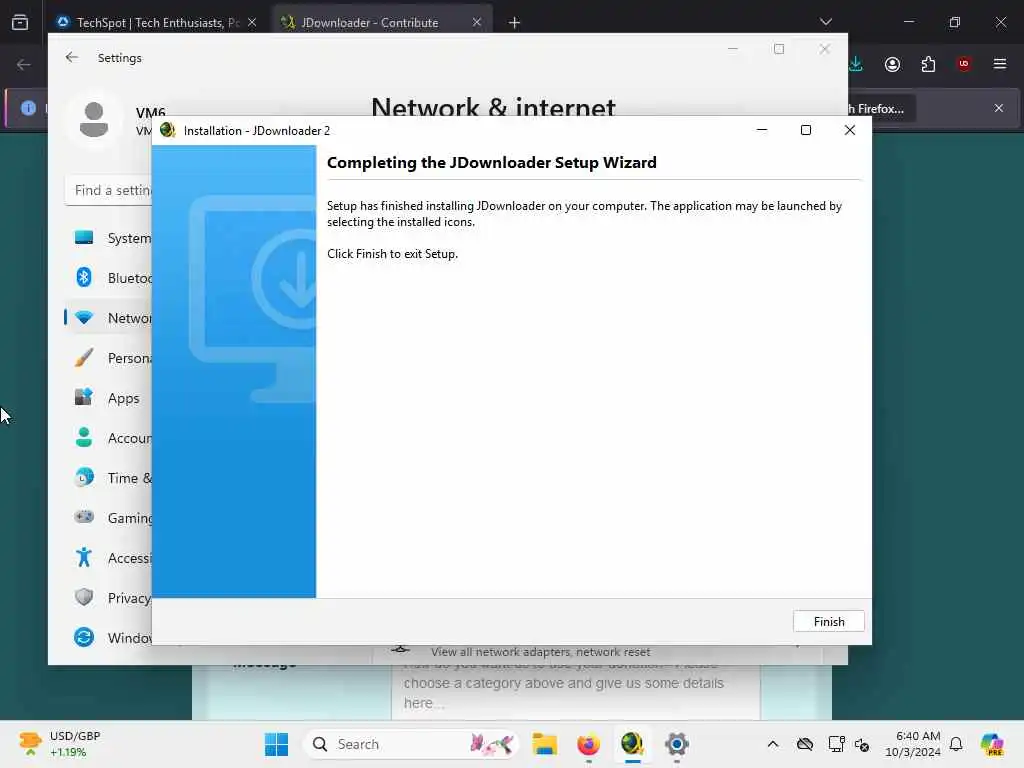
Task: Minimize the JDownloader installation window
Action: (761, 130)
